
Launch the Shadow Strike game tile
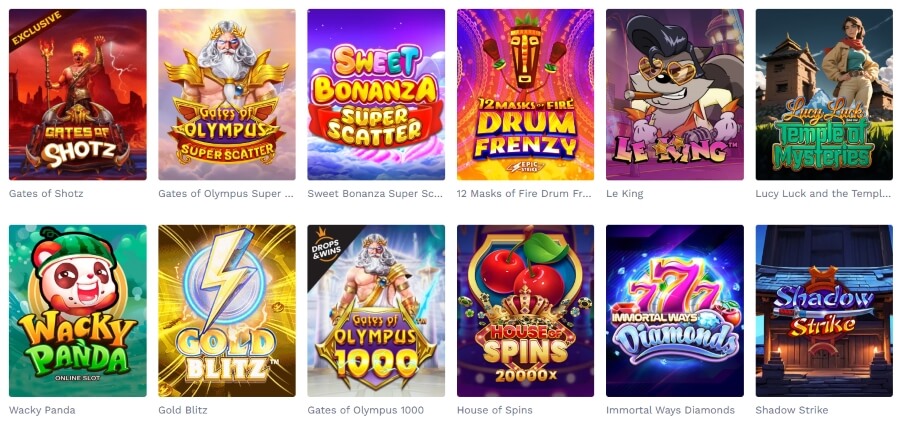[x=824, y=310]
